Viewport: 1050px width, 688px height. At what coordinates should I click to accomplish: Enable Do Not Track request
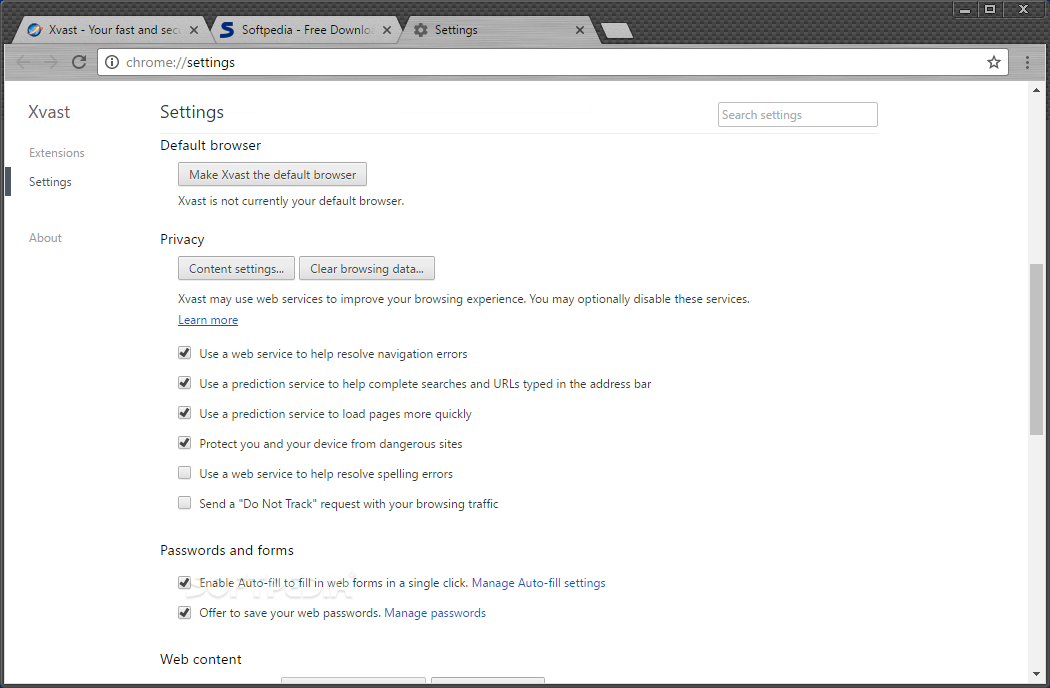pos(184,503)
